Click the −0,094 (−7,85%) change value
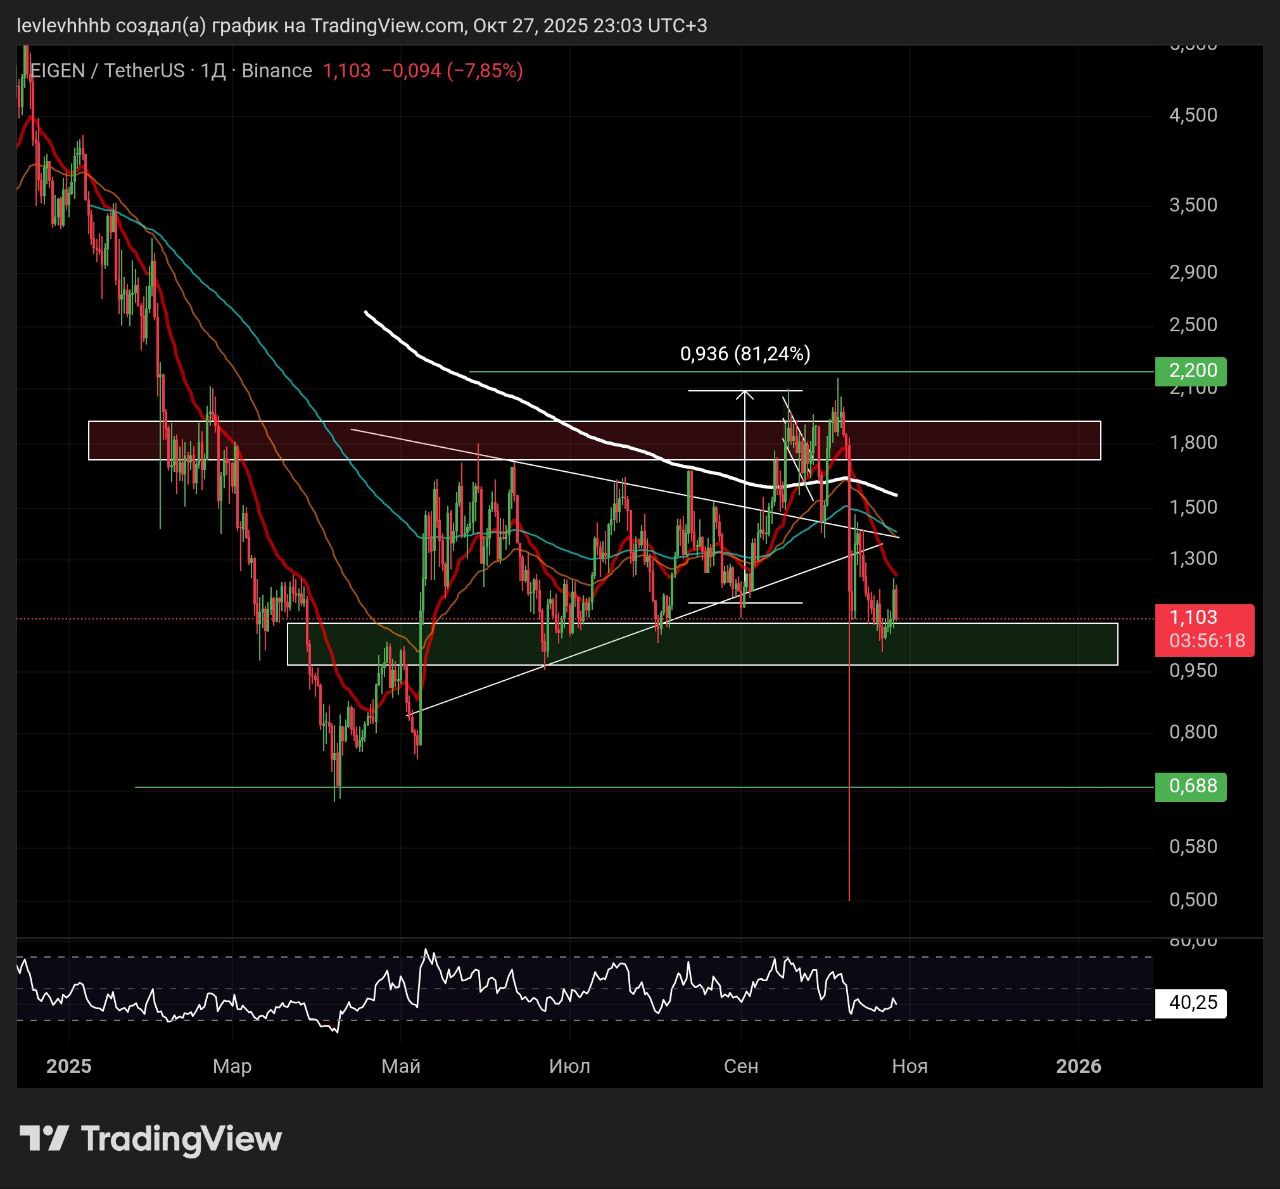Viewport: 1280px width, 1189px height. [452, 71]
